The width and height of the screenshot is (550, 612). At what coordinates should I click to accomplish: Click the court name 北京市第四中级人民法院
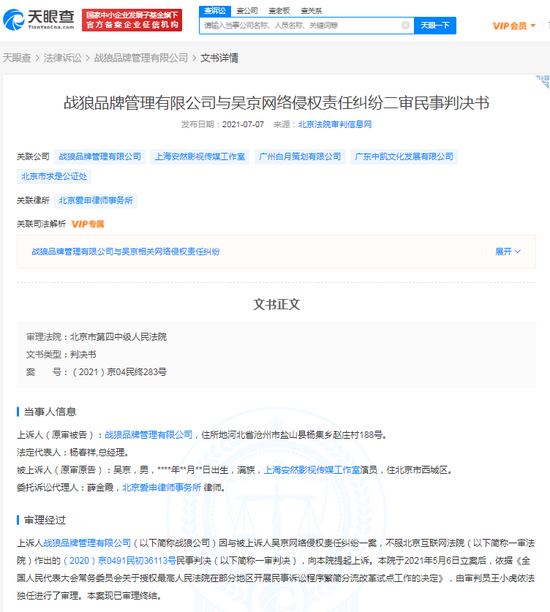(118, 337)
